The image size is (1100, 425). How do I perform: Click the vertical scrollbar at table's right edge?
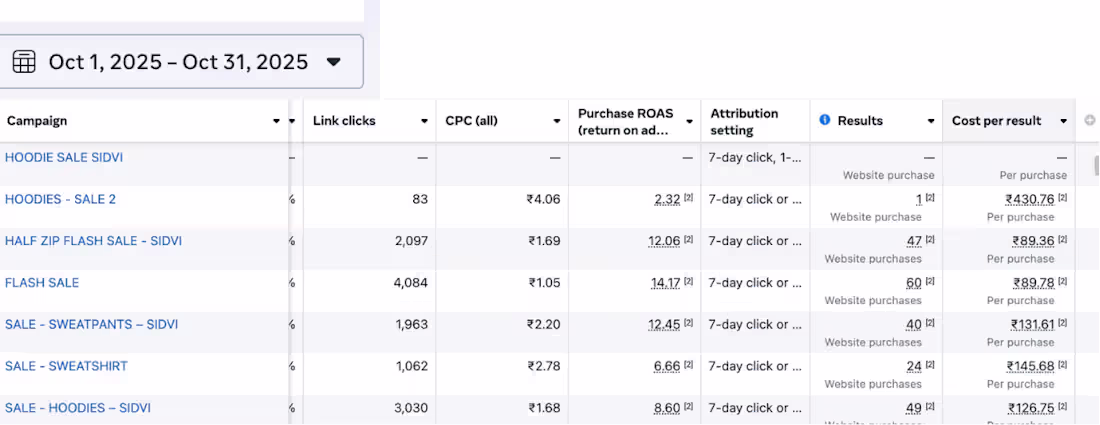[x=1096, y=165]
